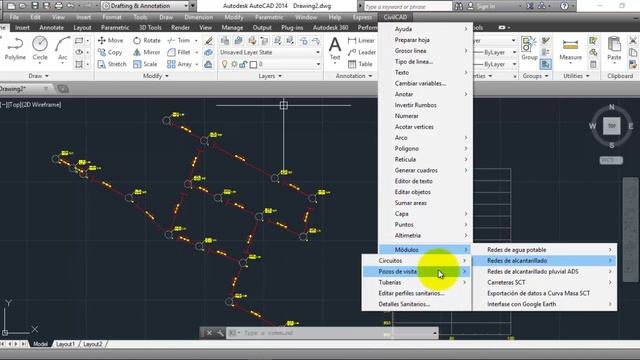The height and width of the screenshot is (360, 640).
Task: Select the Polyline draw tool
Action: (15, 49)
